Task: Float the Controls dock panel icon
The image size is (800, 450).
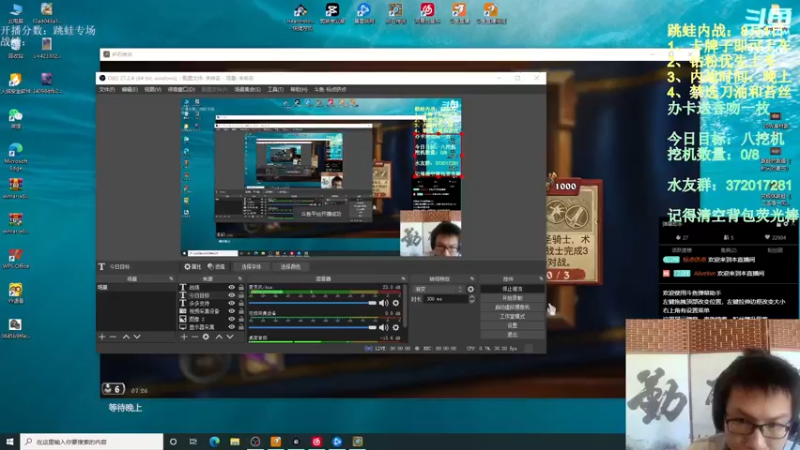Action: (541, 279)
